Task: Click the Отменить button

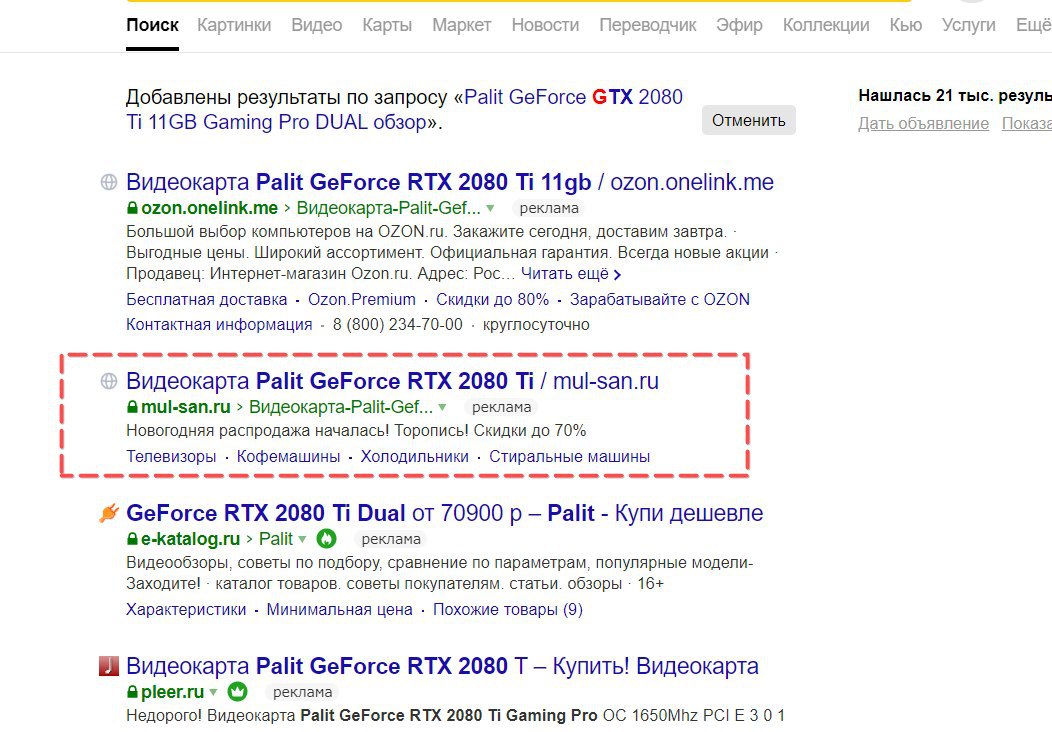Action: [x=749, y=120]
